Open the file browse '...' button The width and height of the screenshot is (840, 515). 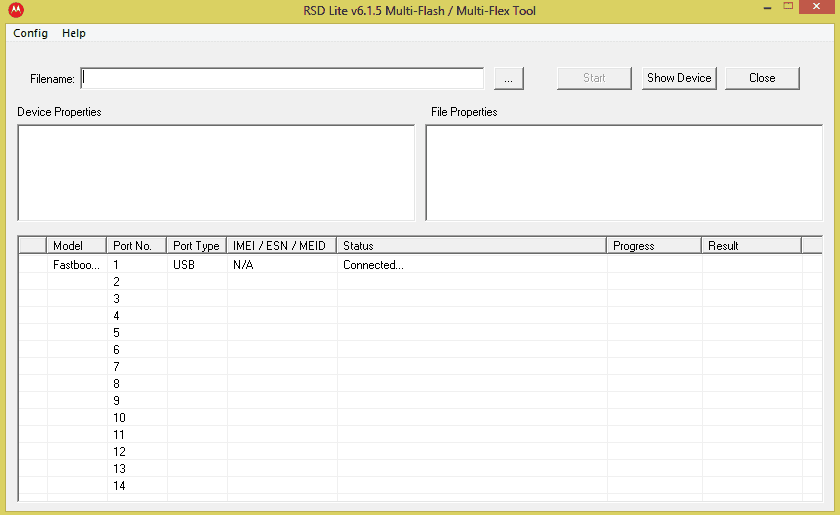click(x=508, y=78)
